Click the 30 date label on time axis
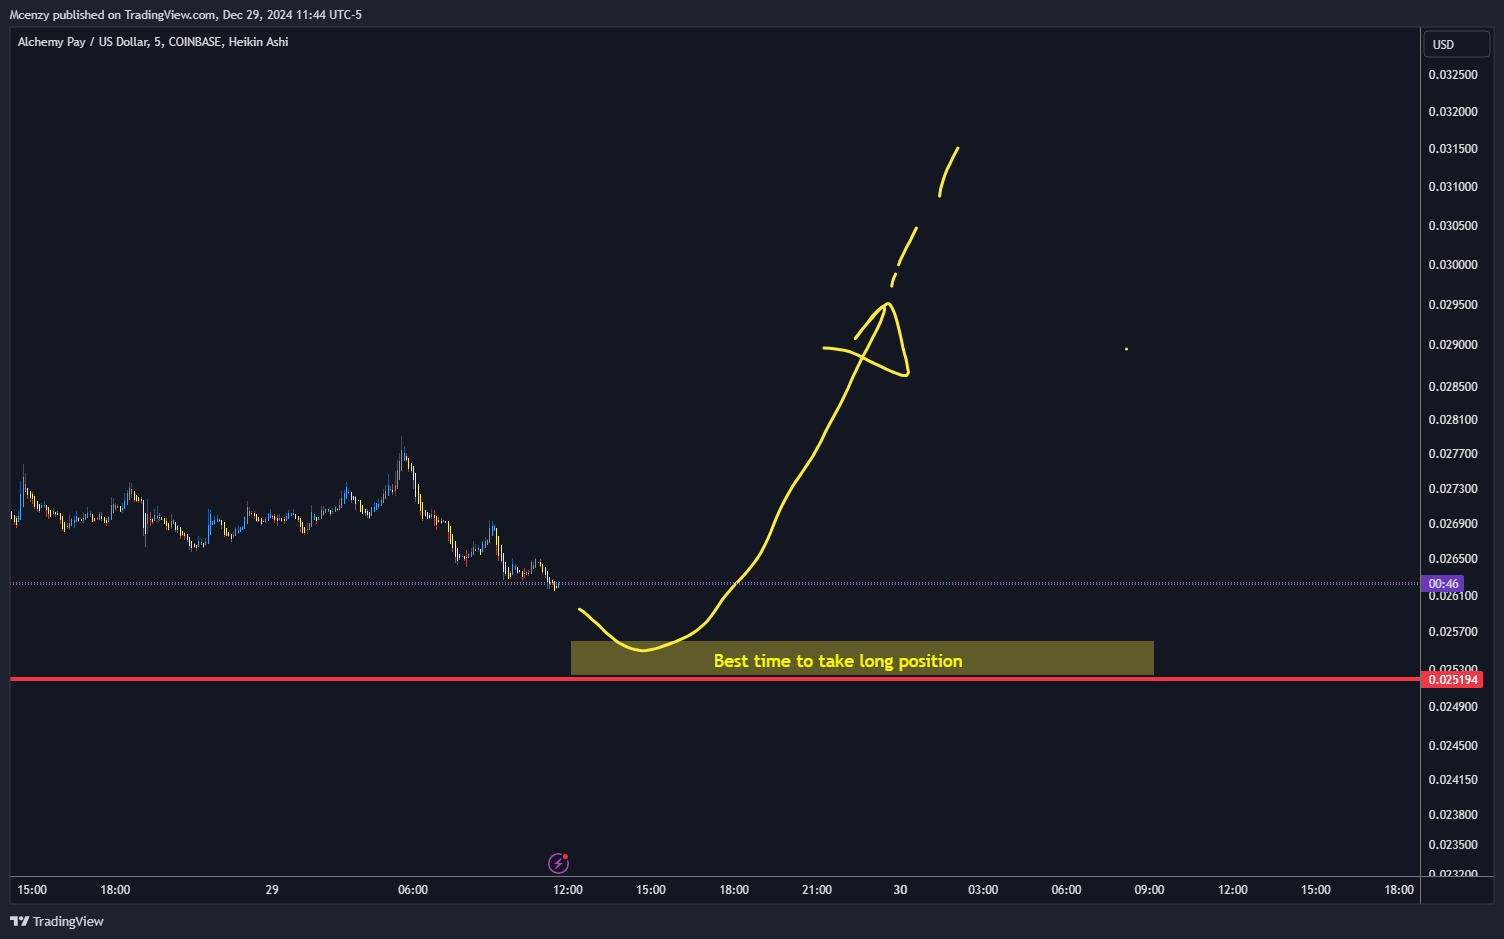This screenshot has width=1504, height=939. [900, 890]
